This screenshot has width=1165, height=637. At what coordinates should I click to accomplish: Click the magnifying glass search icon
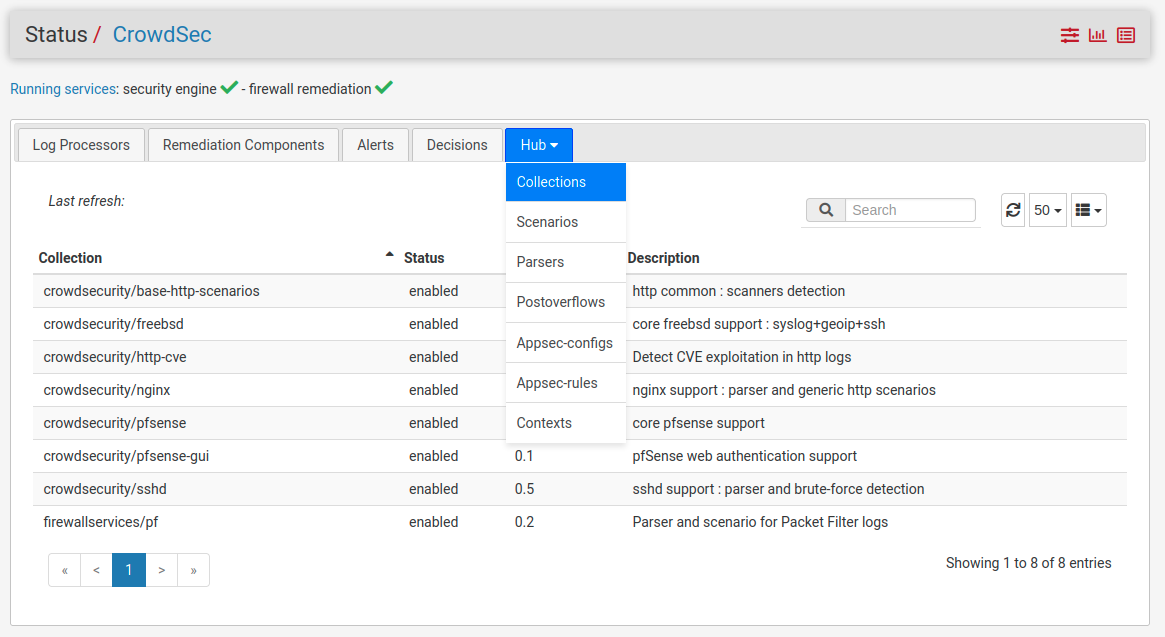(826, 210)
